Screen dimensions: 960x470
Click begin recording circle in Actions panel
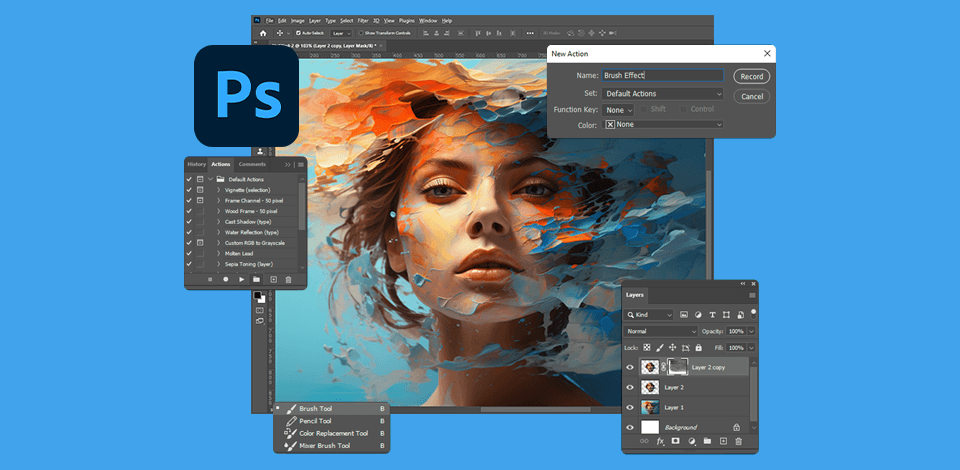pyautogui.click(x=225, y=279)
